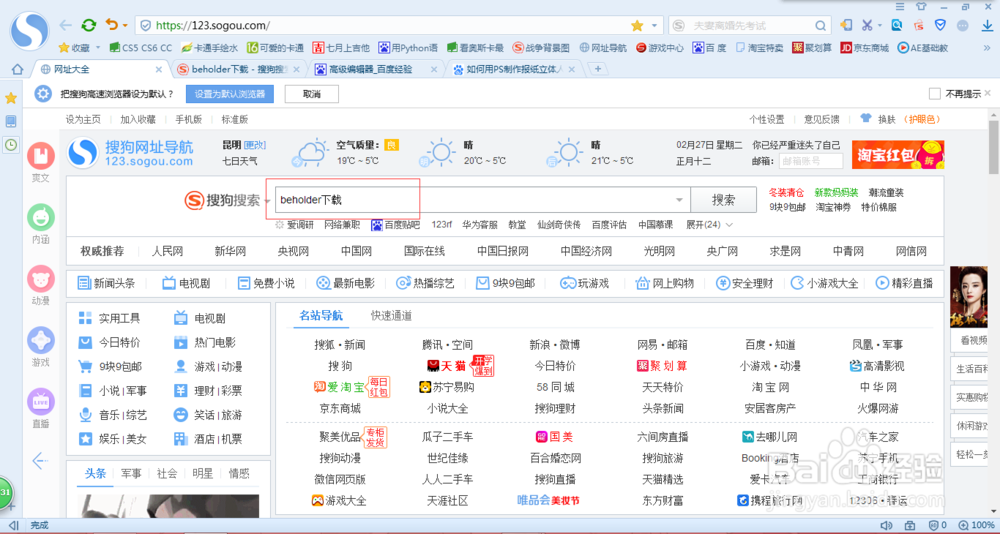1000x534 pixels.
Task: Expand the 收藏 favorites dropdown arrow
Action: pos(98,48)
